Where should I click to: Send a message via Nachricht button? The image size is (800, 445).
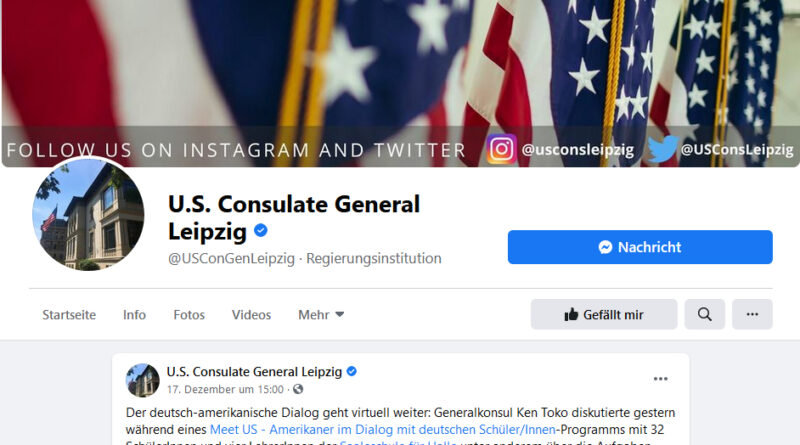point(640,247)
